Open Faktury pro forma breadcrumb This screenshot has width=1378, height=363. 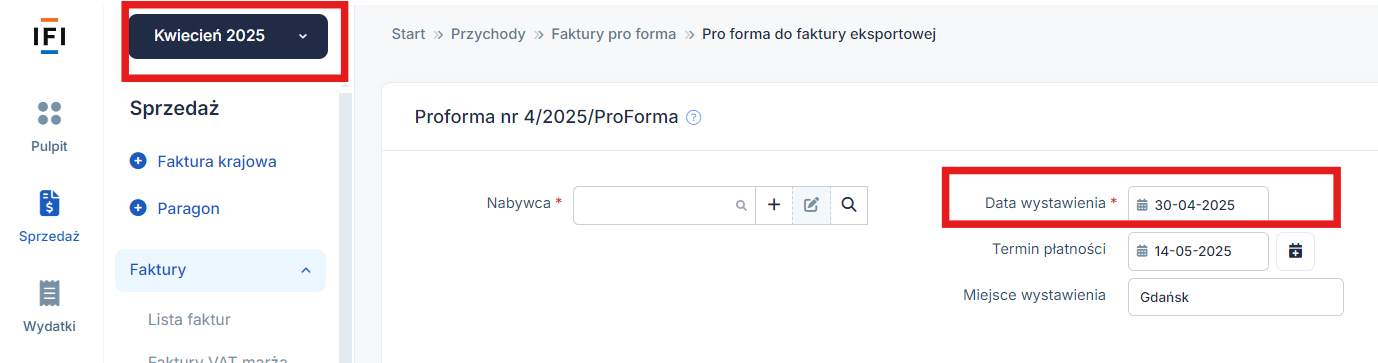pos(614,34)
